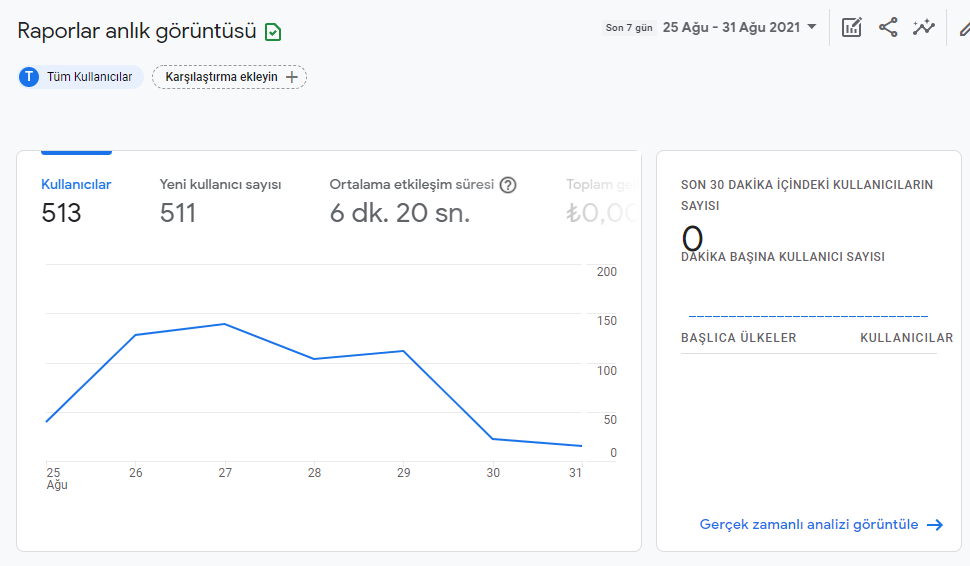The width and height of the screenshot is (970, 566).
Task: Open the Insights sparkline icon
Action: 924,27
